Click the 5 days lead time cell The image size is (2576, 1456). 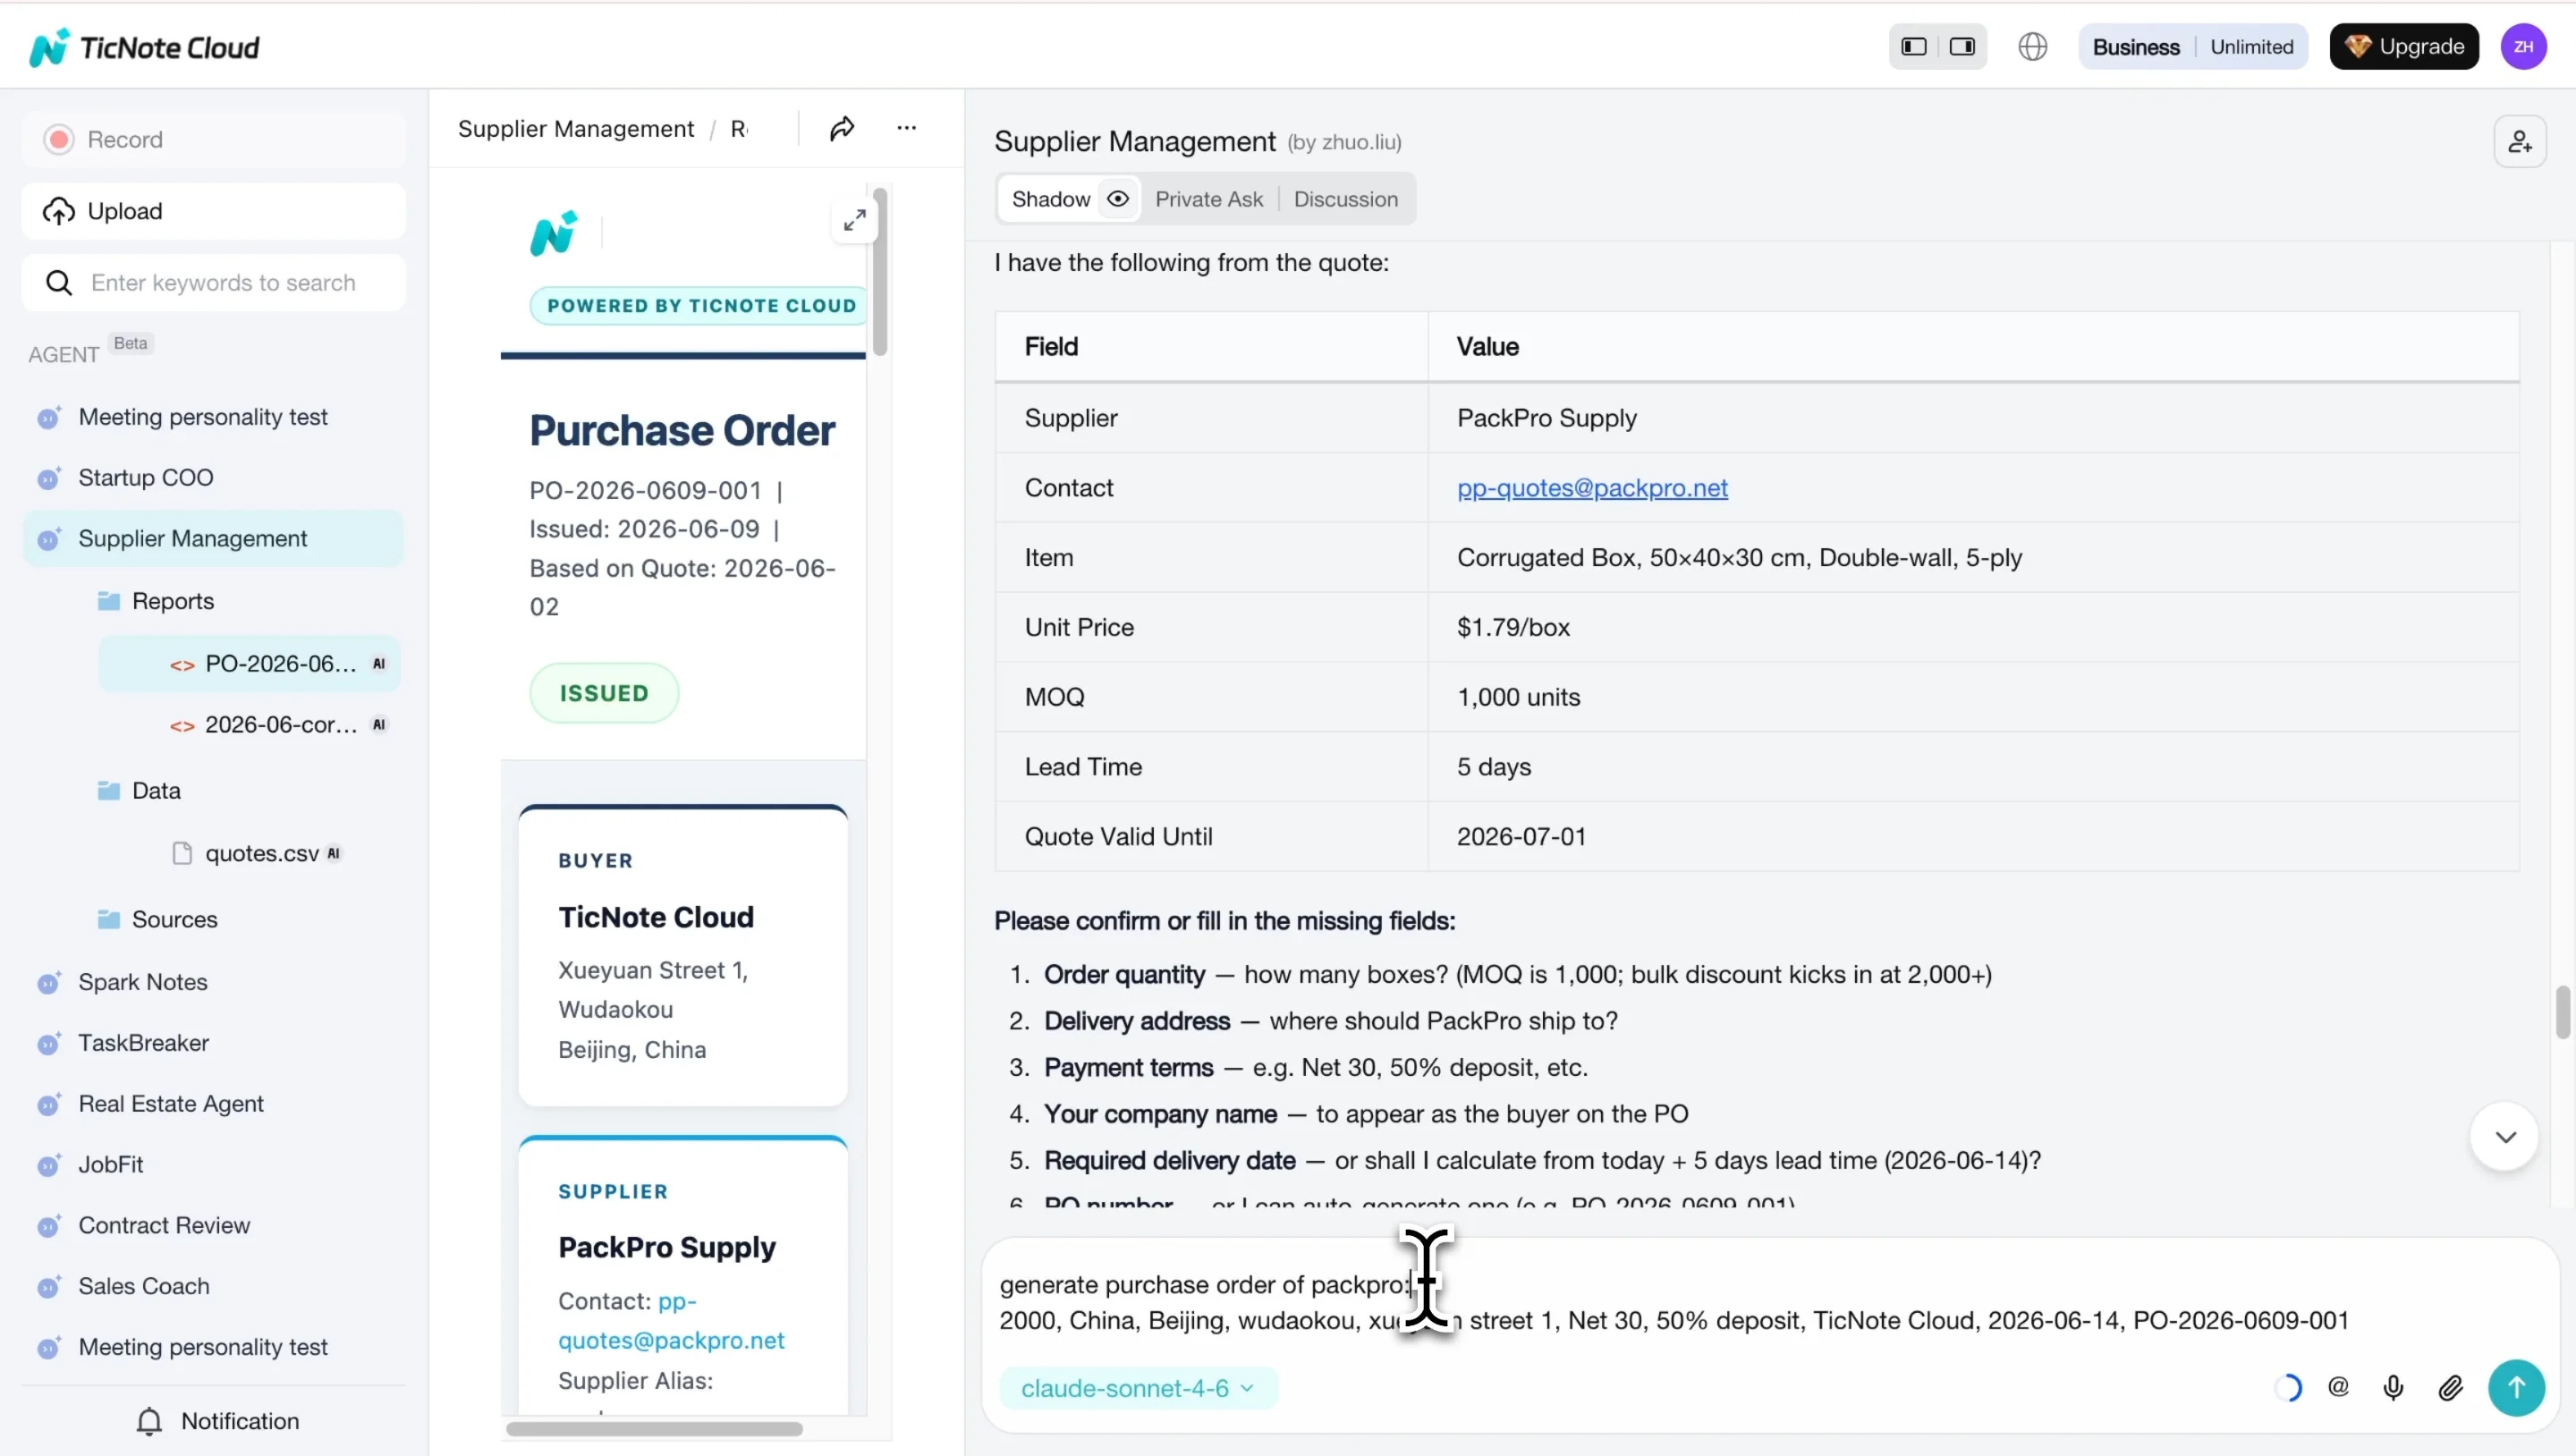coord(1973,767)
